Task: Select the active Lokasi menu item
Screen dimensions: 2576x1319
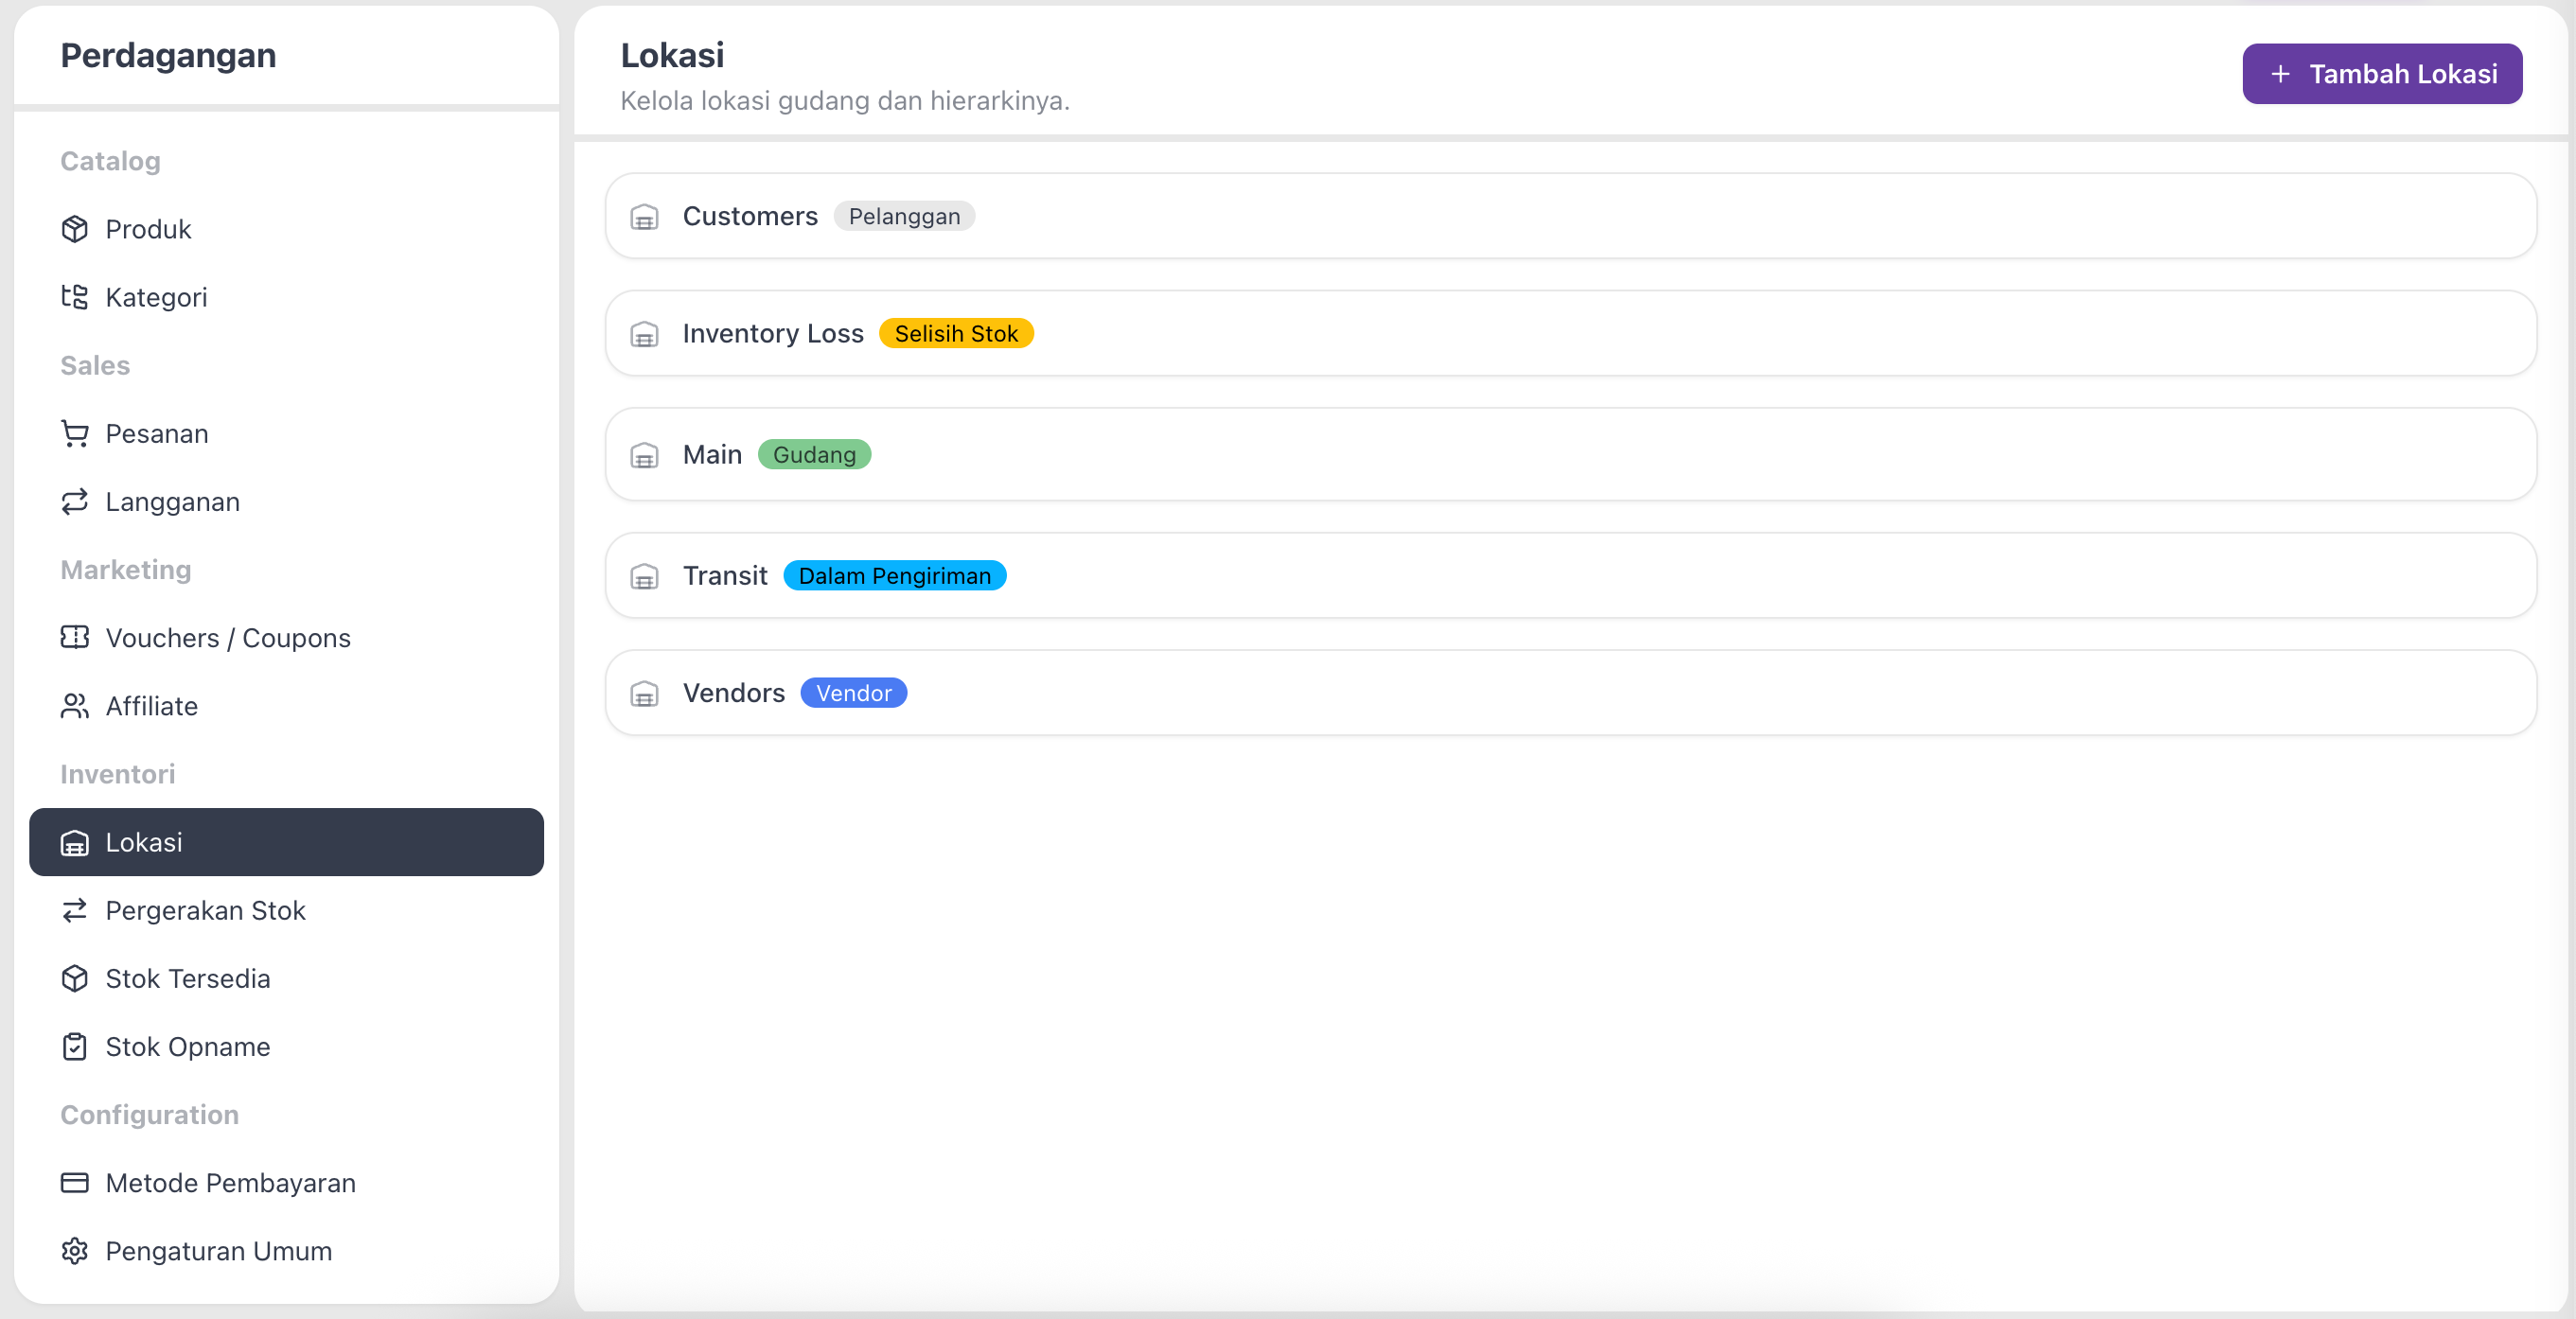Action: coord(287,842)
